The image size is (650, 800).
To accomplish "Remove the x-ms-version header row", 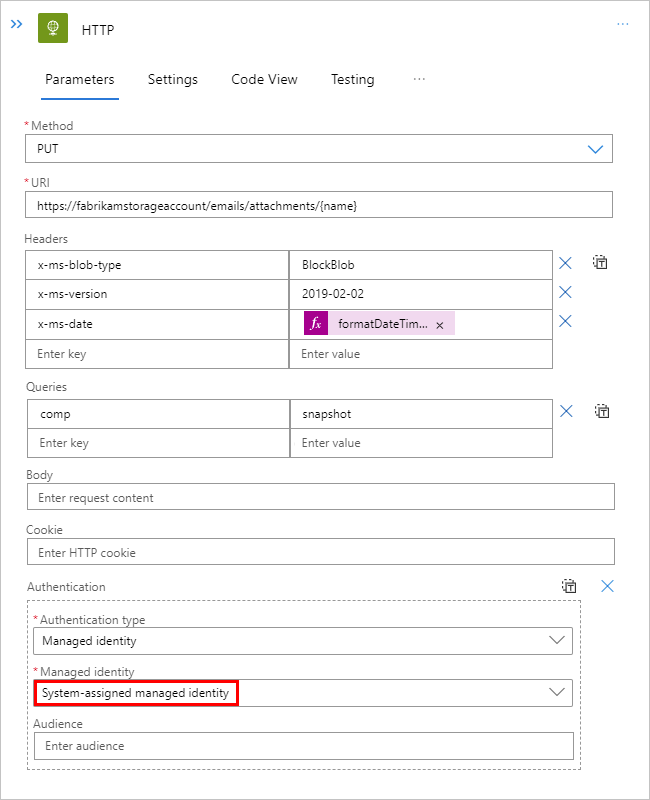I will point(565,293).
